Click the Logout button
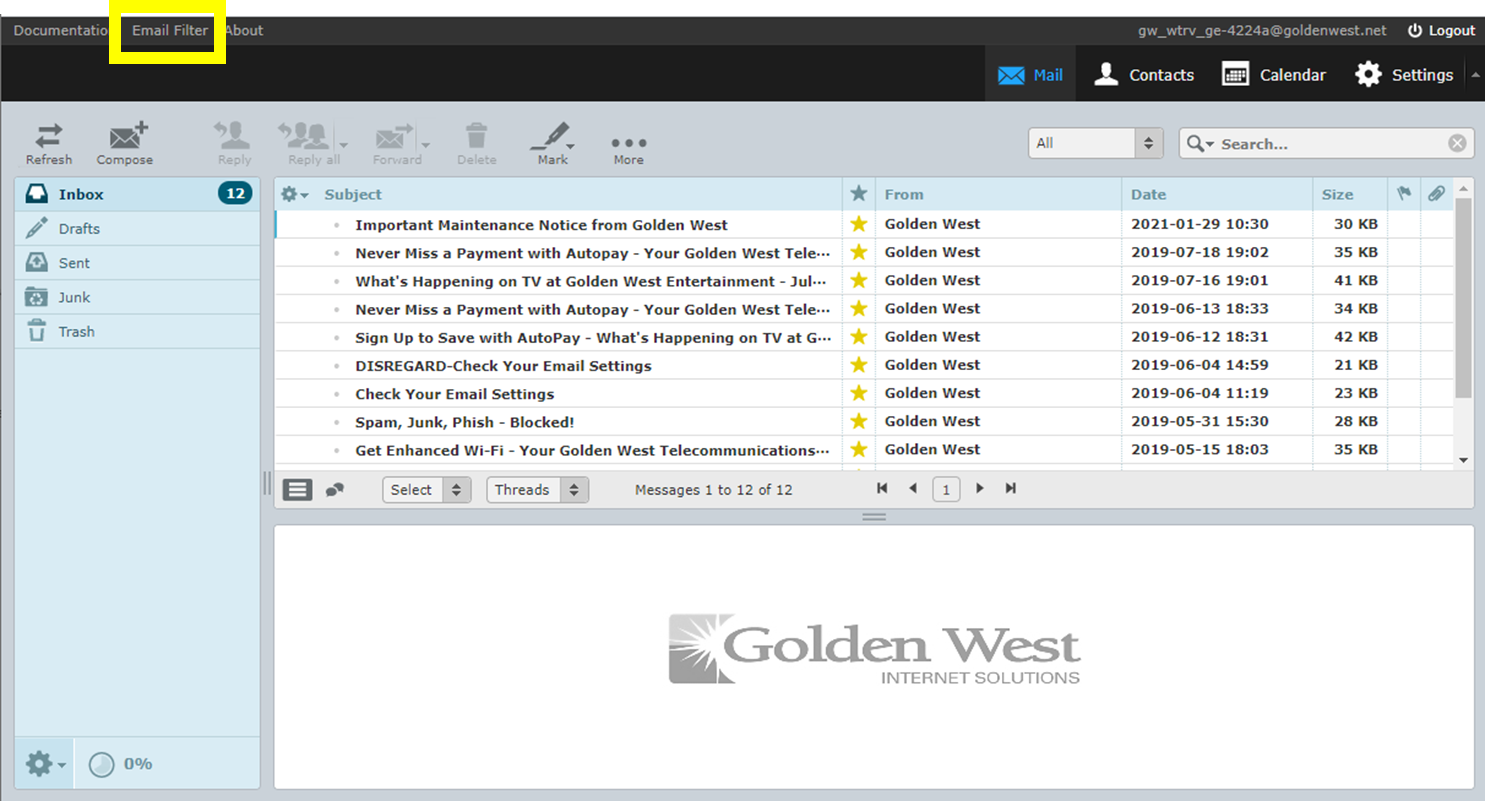This screenshot has height=802, width=1486. click(1441, 30)
